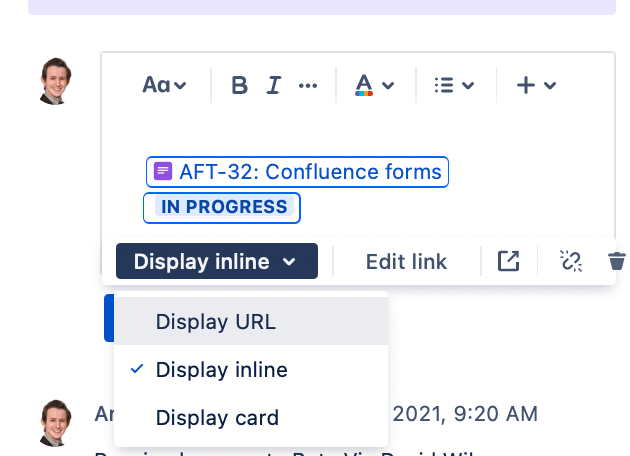The width and height of the screenshot is (630, 456).
Task: Click the unlink icon
Action: 571,261
